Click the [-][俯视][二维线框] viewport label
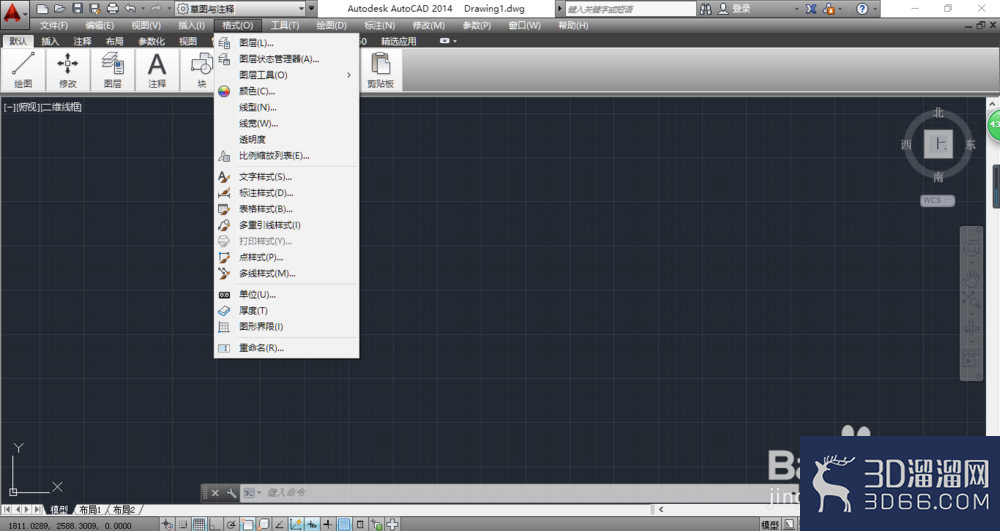The height and width of the screenshot is (531, 1000). [42, 107]
